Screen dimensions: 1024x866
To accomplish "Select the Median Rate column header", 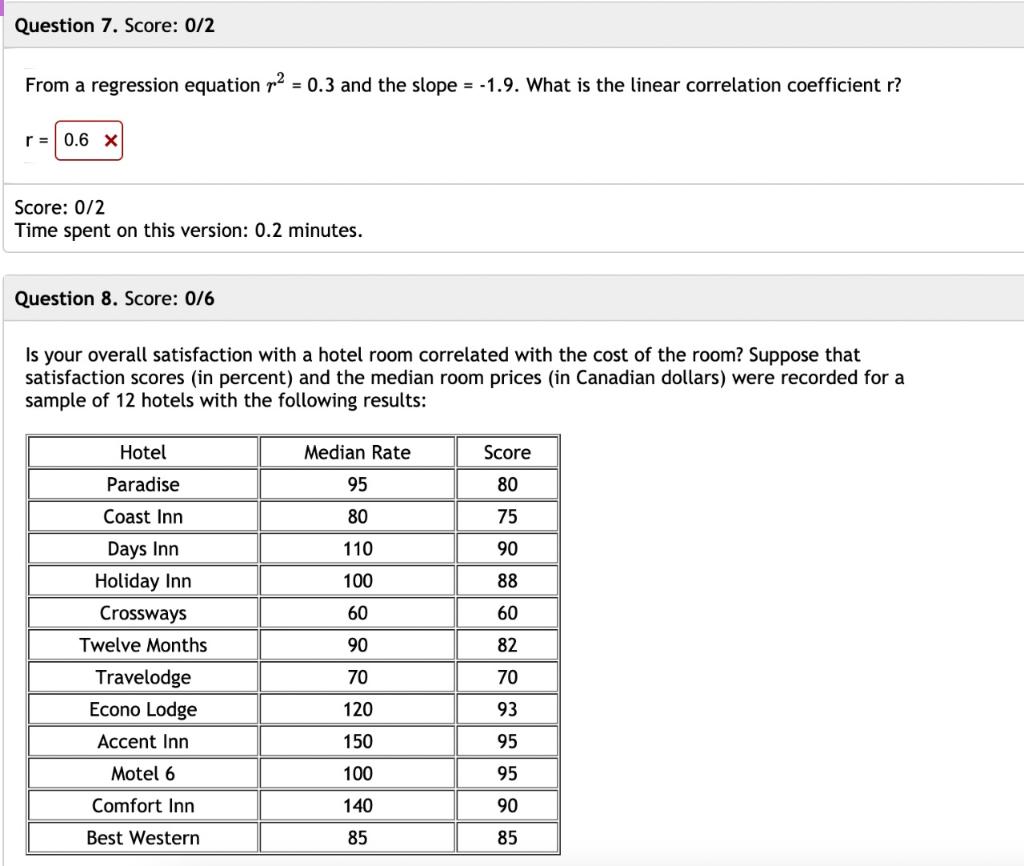I will [356, 452].
